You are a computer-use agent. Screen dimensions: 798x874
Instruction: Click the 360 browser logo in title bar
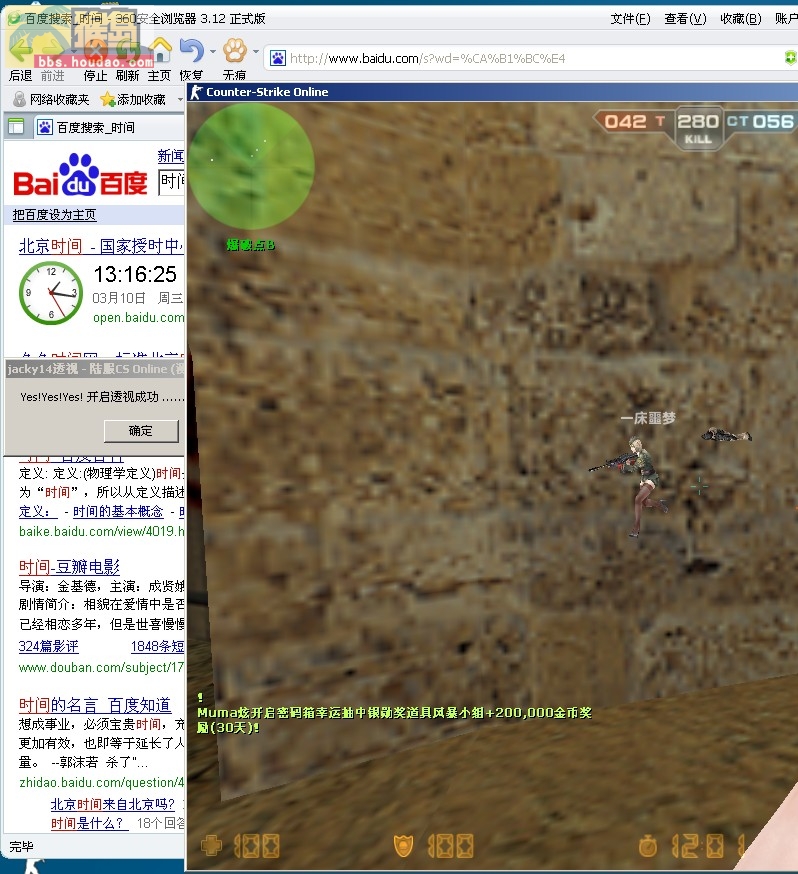coord(14,19)
